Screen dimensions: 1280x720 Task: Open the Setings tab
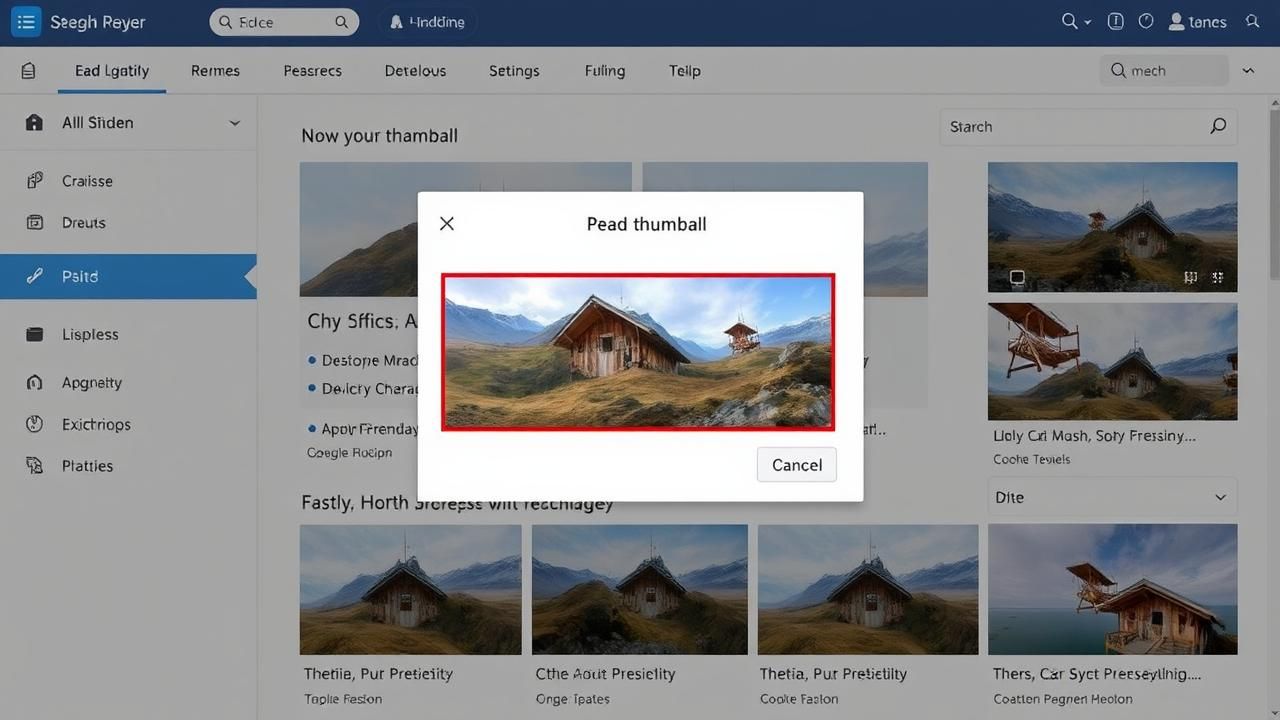point(514,71)
